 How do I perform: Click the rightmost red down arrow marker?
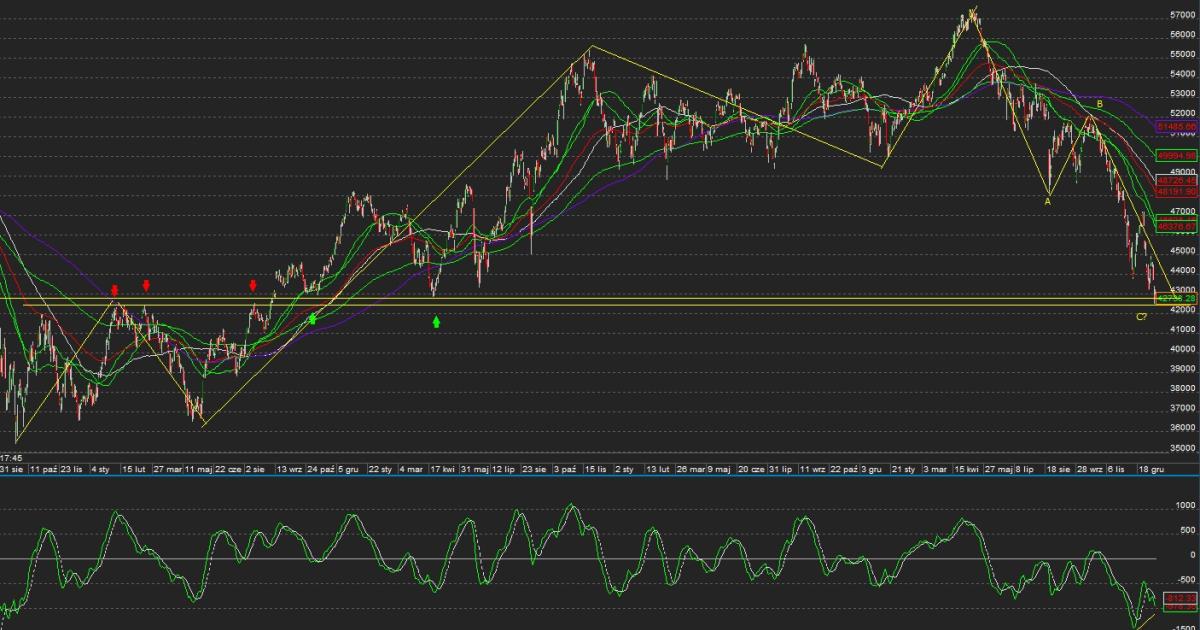[253, 285]
